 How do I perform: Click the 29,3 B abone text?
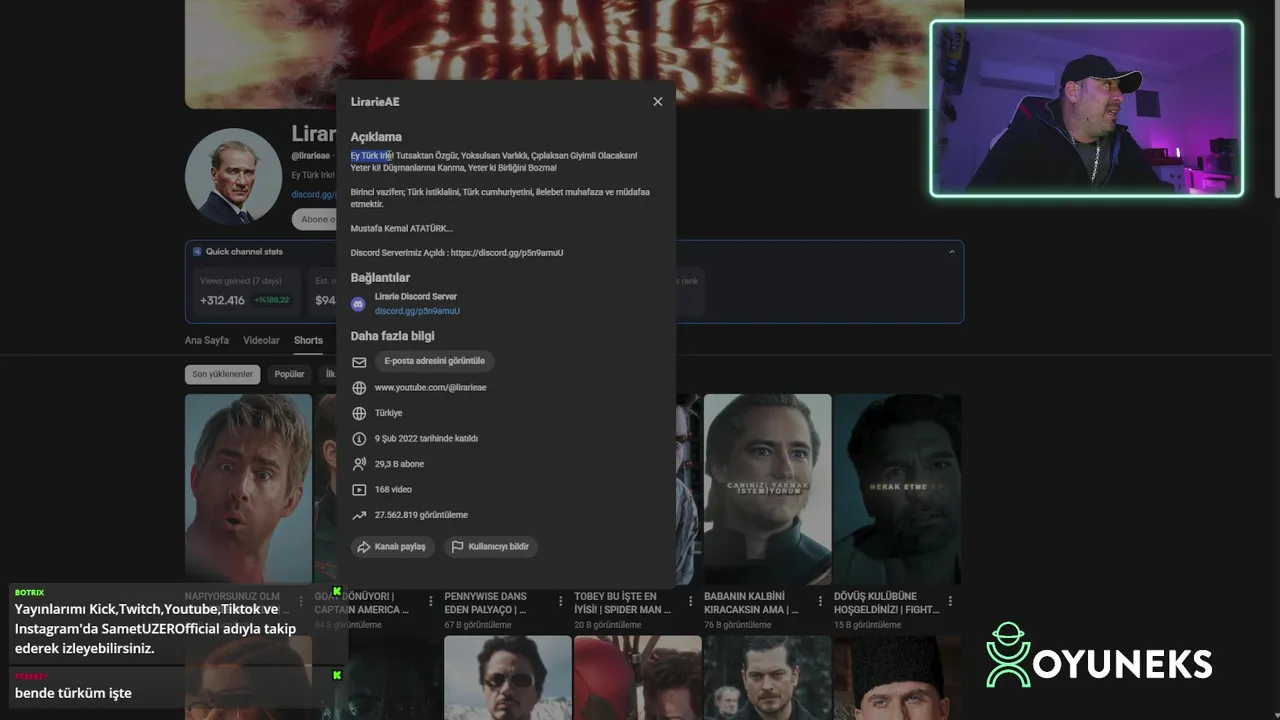[399, 464]
